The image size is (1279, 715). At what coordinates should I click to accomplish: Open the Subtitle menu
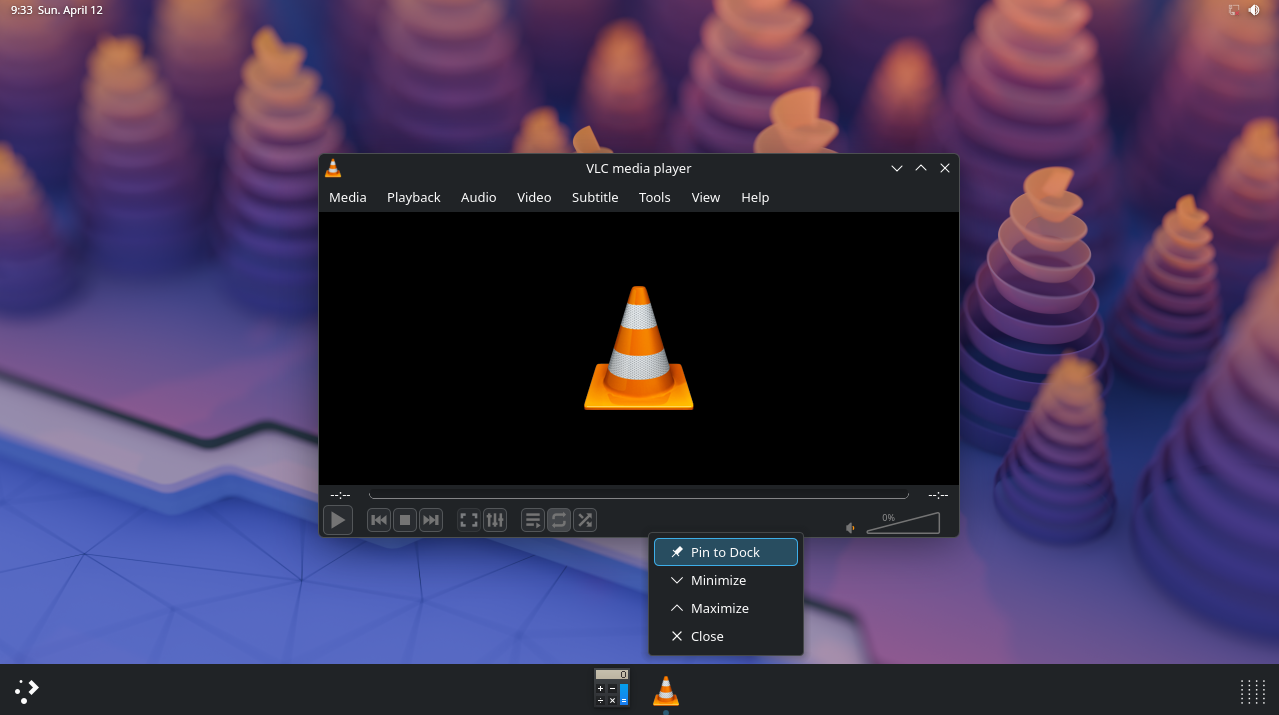coord(594,197)
